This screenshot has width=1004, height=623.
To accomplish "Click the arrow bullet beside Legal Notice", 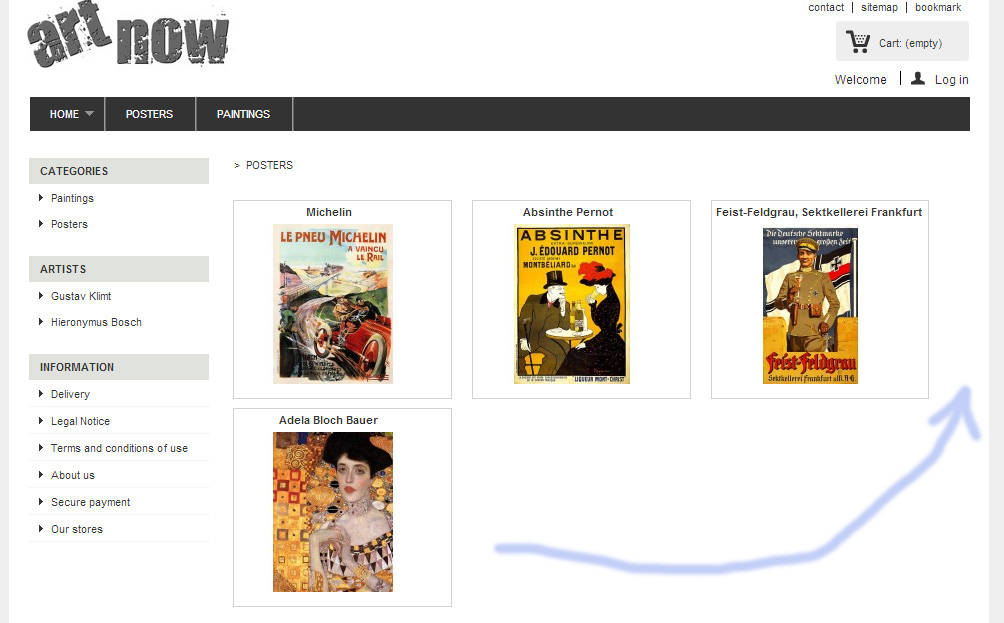I will coord(41,421).
